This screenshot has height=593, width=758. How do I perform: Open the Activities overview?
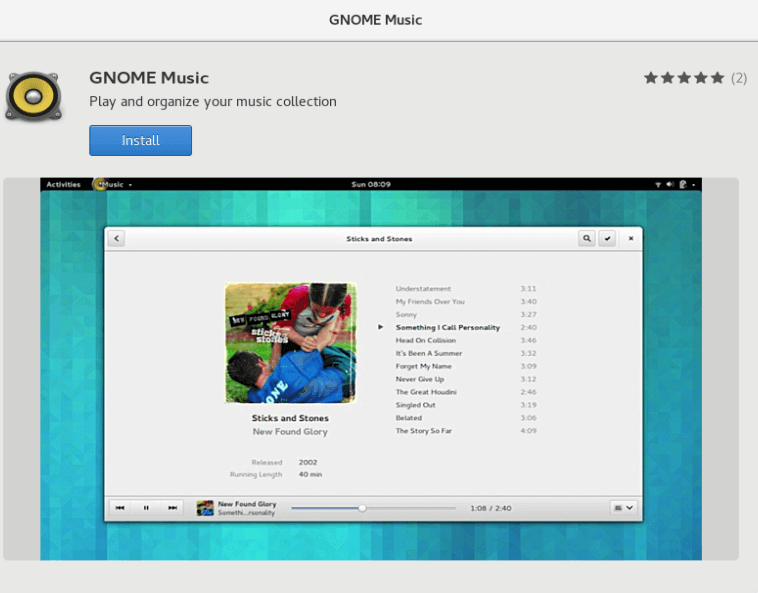63,185
